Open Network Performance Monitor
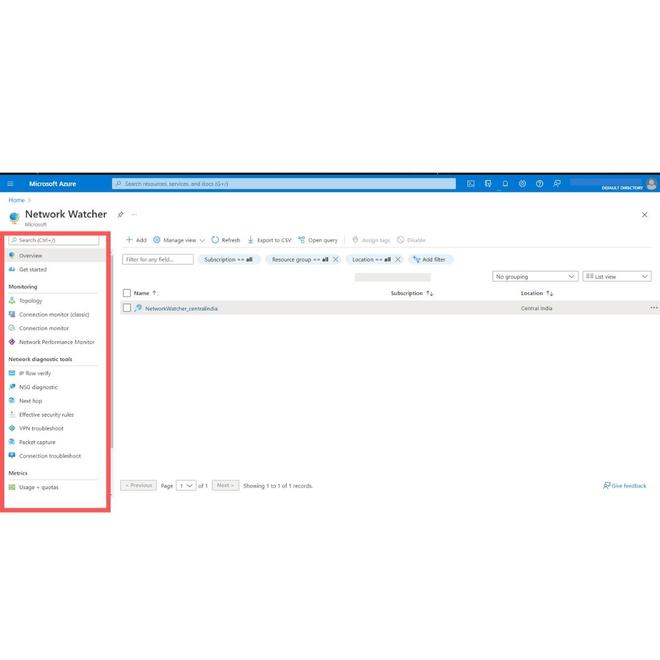660x660 pixels. pyautogui.click(x=56, y=342)
